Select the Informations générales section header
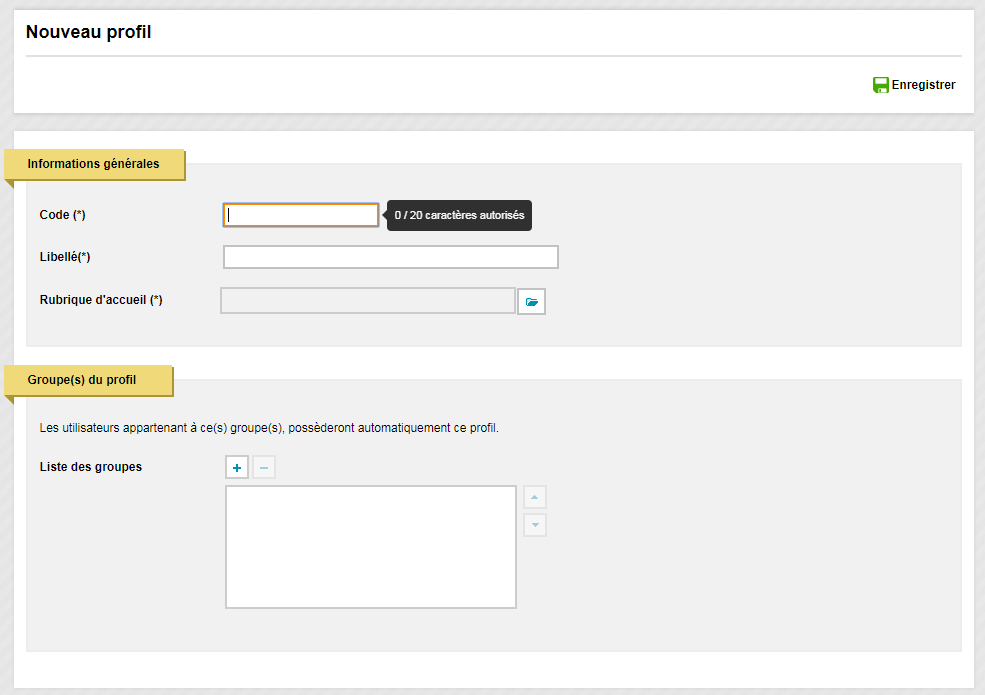The image size is (985, 695). (94, 164)
